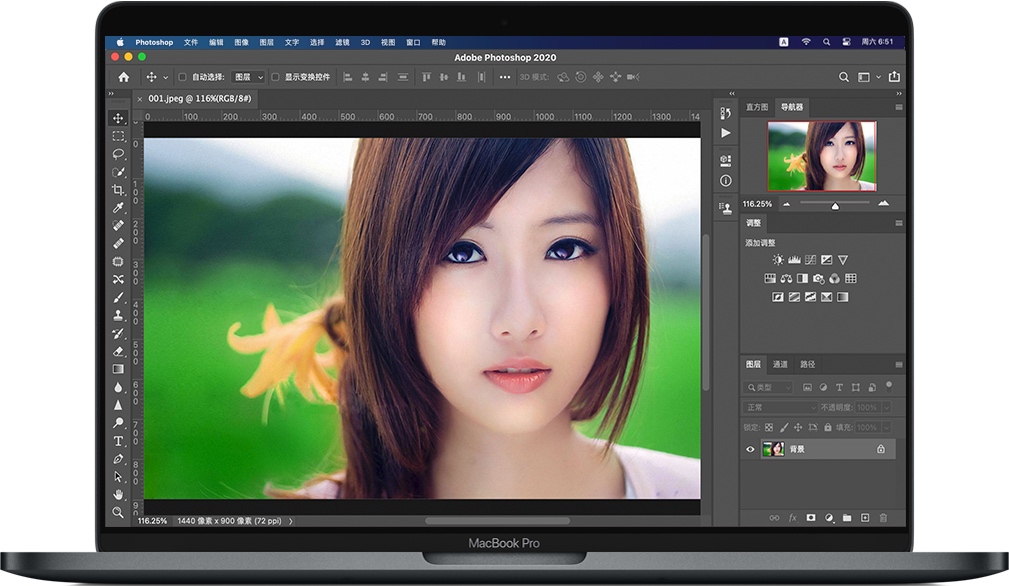Select the Zoom tool
The height and width of the screenshot is (586, 1009).
[118, 513]
